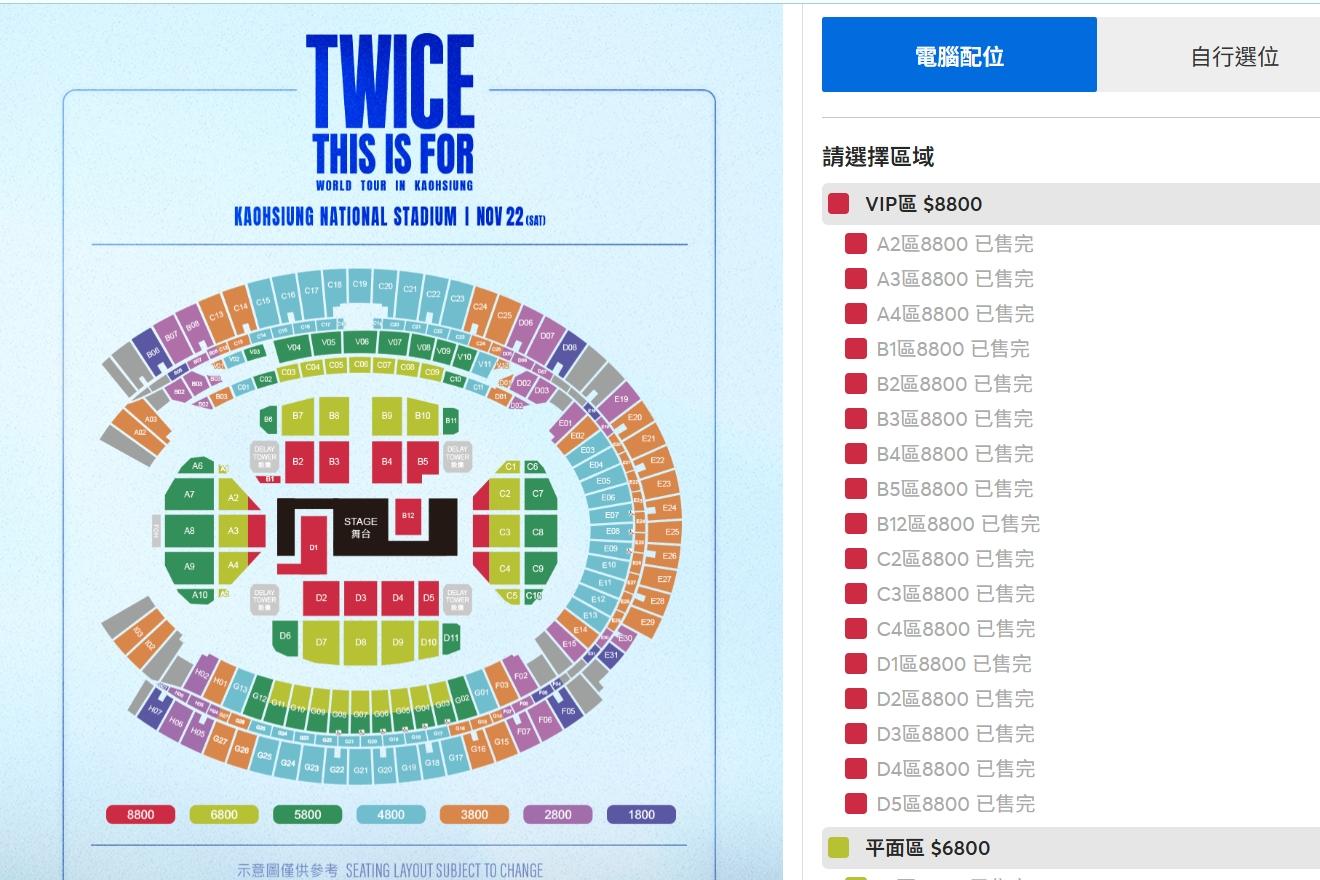Image resolution: width=1320 pixels, height=880 pixels.
Task: Expand the VIP區 $8800 section header
Action: click(x=1071, y=204)
